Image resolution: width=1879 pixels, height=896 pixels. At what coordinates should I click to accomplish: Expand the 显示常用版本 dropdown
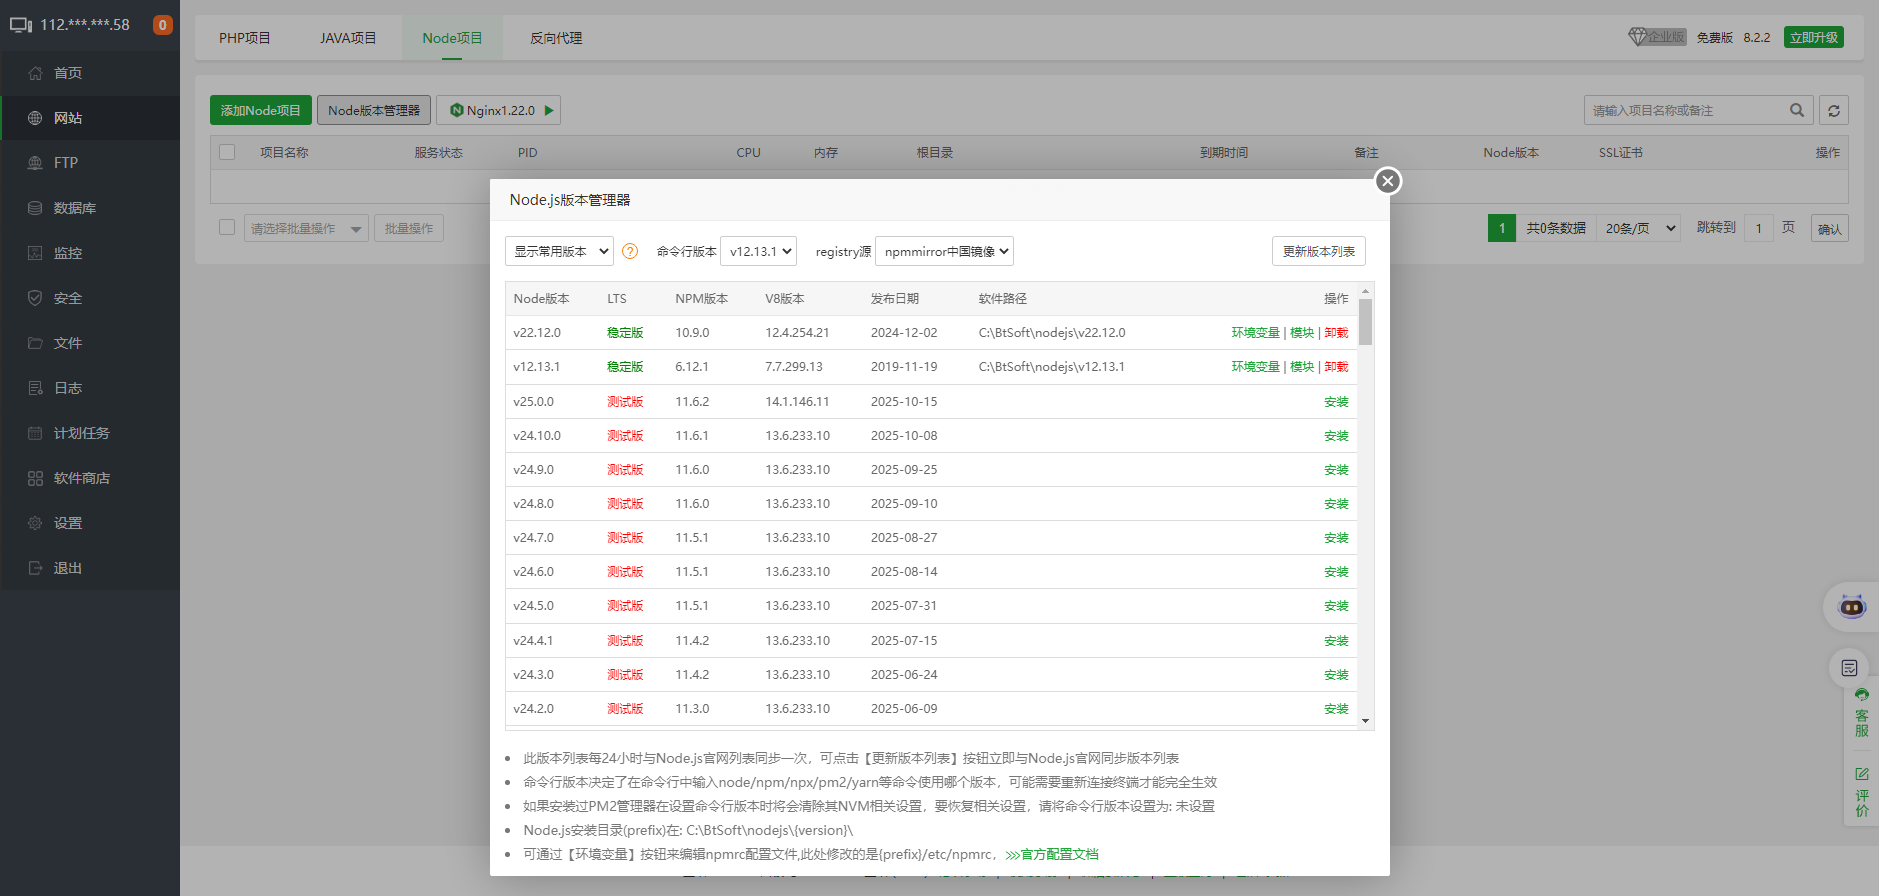(559, 252)
